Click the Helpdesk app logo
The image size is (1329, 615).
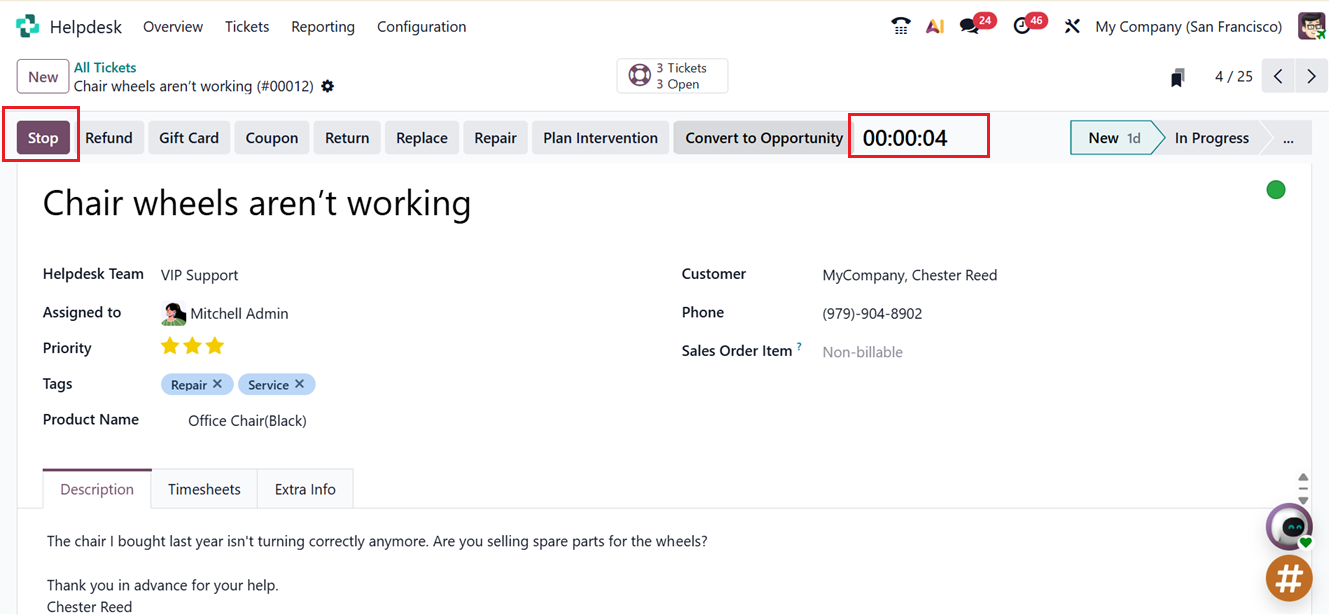[x=28, y=27]
